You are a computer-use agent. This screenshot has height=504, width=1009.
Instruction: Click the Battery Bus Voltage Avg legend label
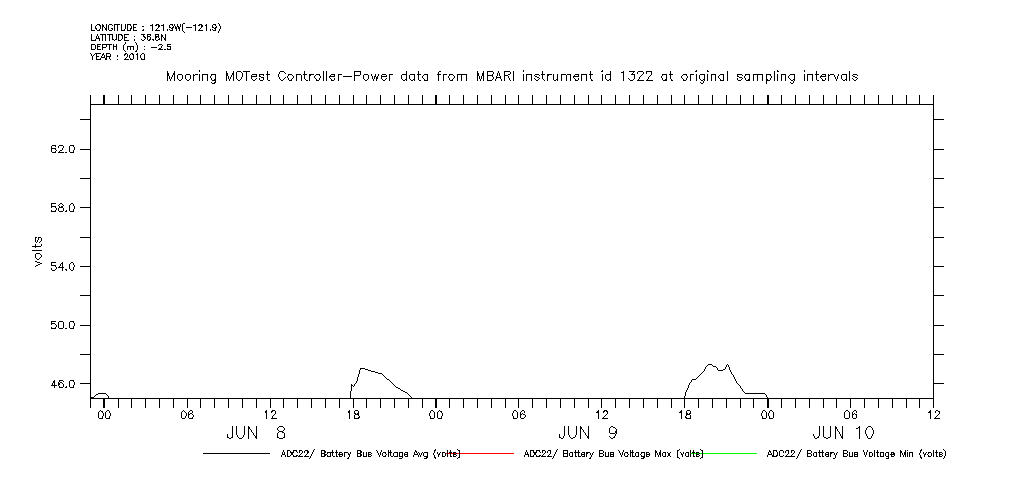coord(368,454)
